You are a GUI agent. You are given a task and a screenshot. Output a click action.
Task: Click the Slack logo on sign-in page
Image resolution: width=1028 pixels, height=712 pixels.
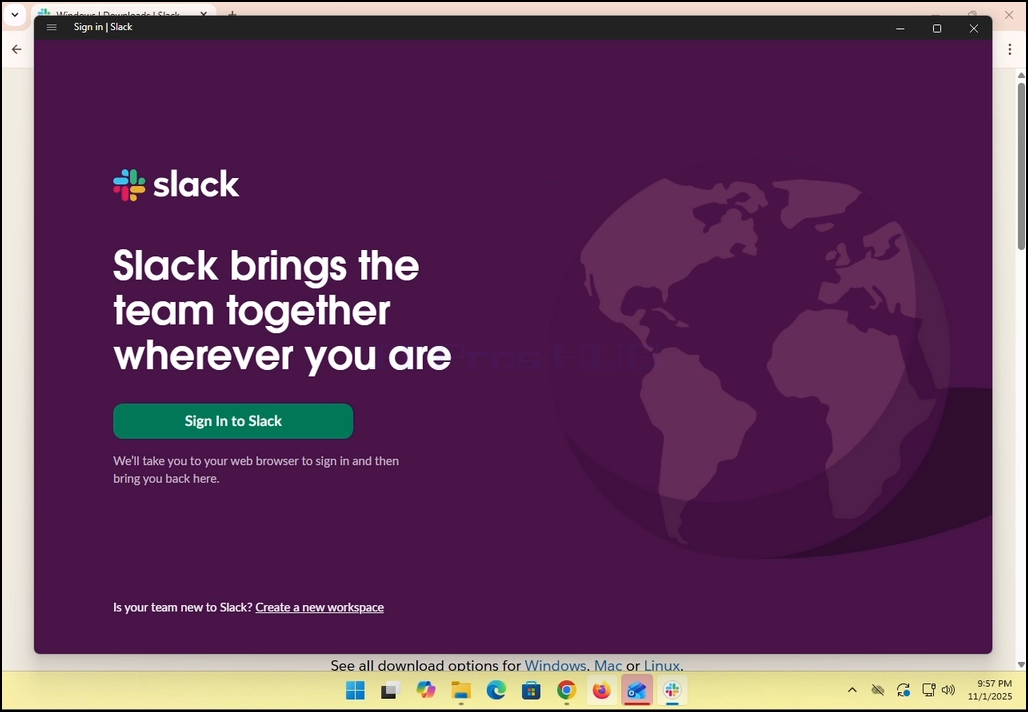tap(176, 185)
